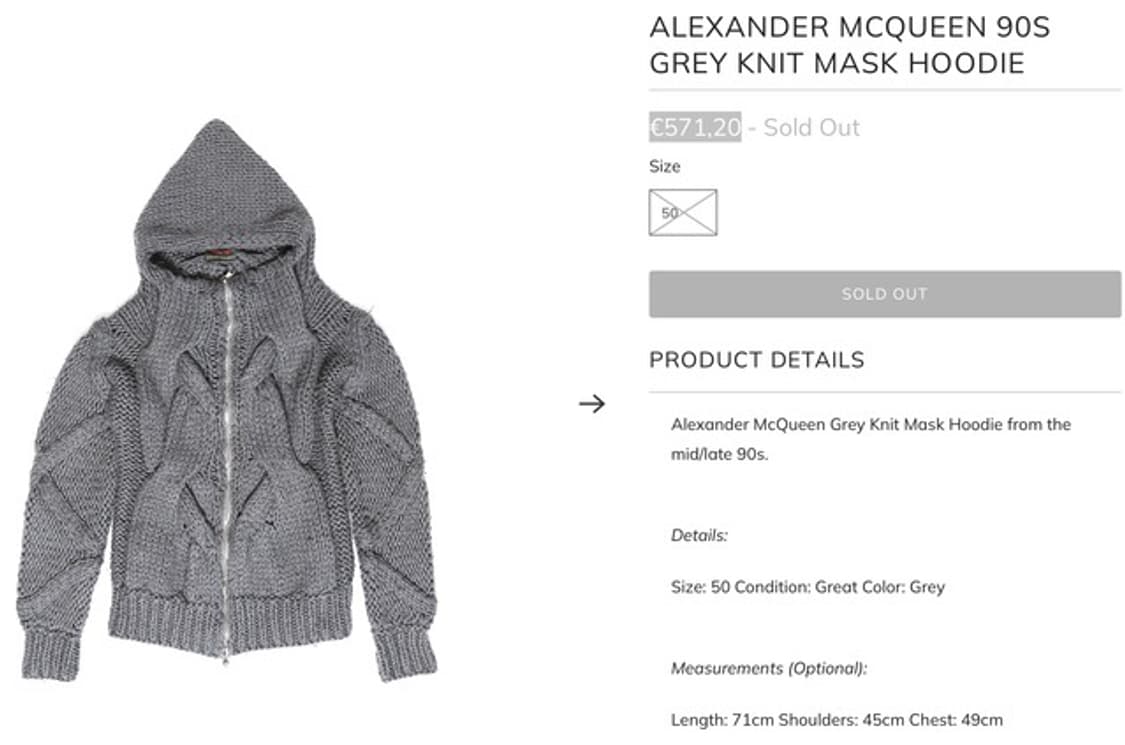Select the crossed-out size 50 option
Viewport: 1125px width, 745px height.
coord(682,213)
